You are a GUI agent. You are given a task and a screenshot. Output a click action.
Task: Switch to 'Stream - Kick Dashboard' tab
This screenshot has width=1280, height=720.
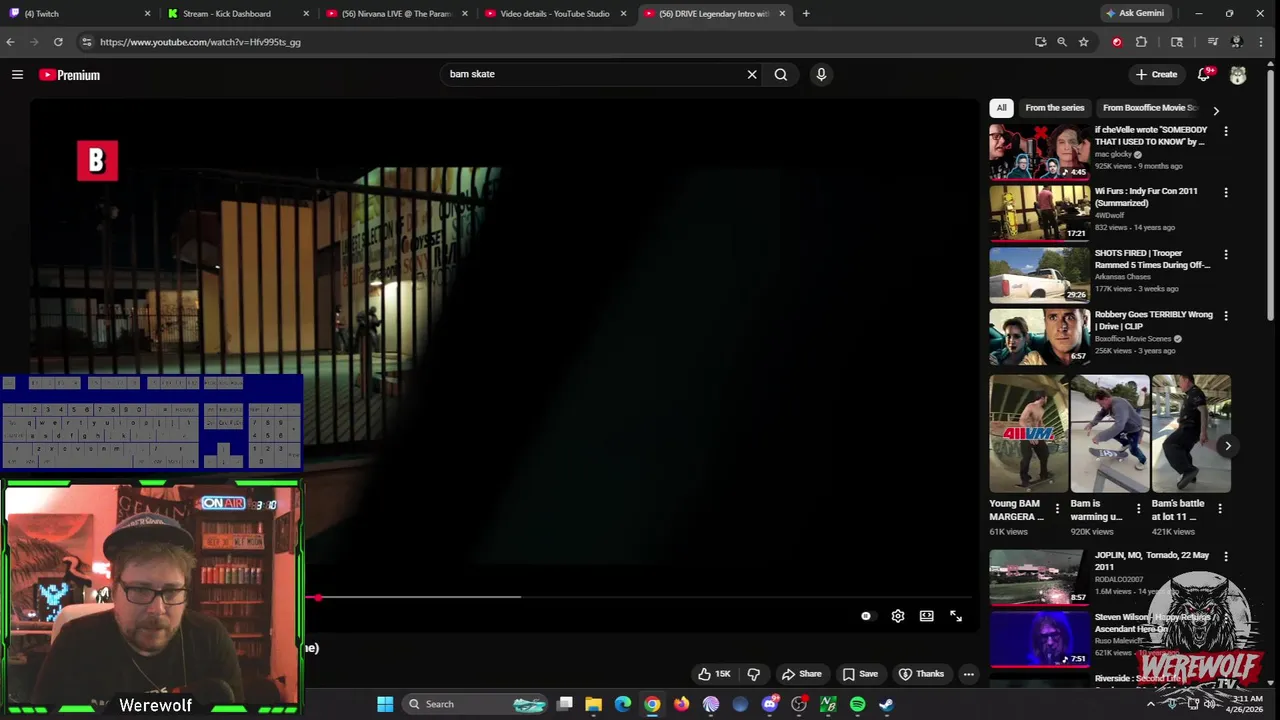pyautogui.click(x=238, y=14)
